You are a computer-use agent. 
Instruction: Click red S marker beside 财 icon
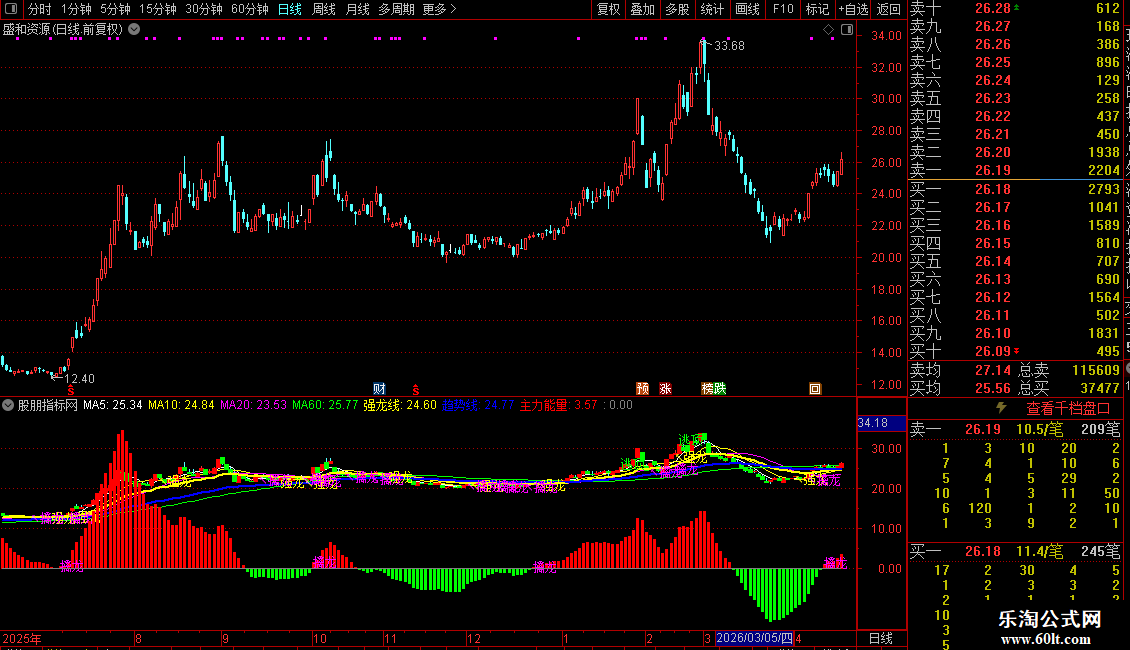[x=416, y=390]
